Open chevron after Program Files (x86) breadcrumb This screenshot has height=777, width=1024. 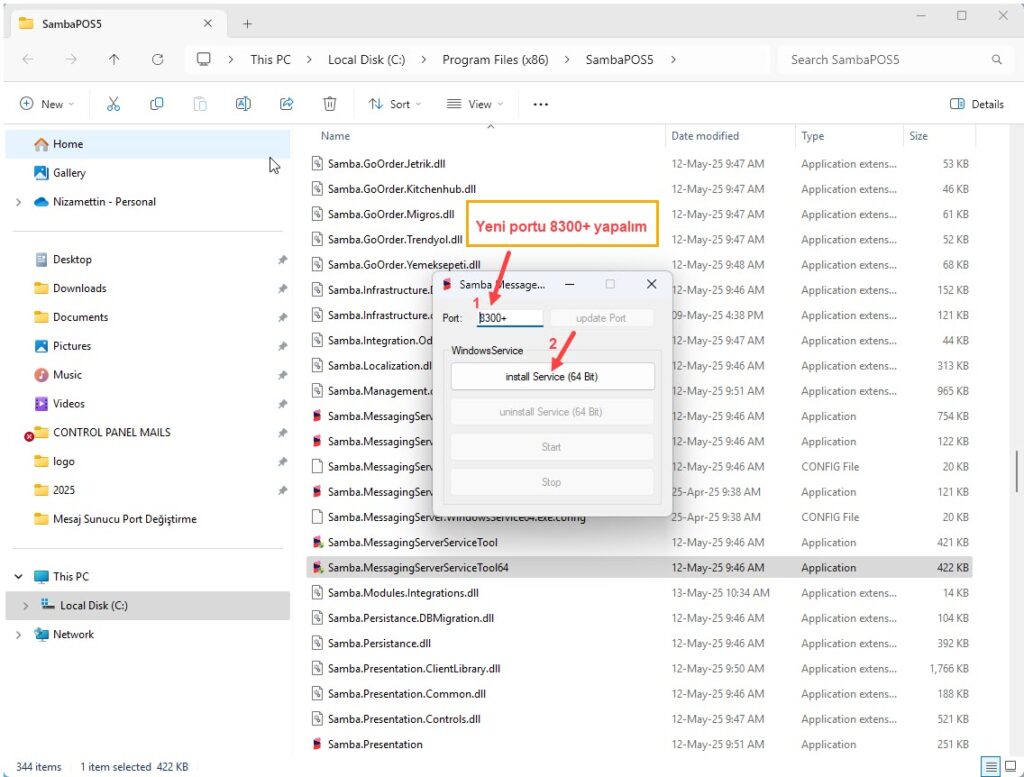(566, 59)
